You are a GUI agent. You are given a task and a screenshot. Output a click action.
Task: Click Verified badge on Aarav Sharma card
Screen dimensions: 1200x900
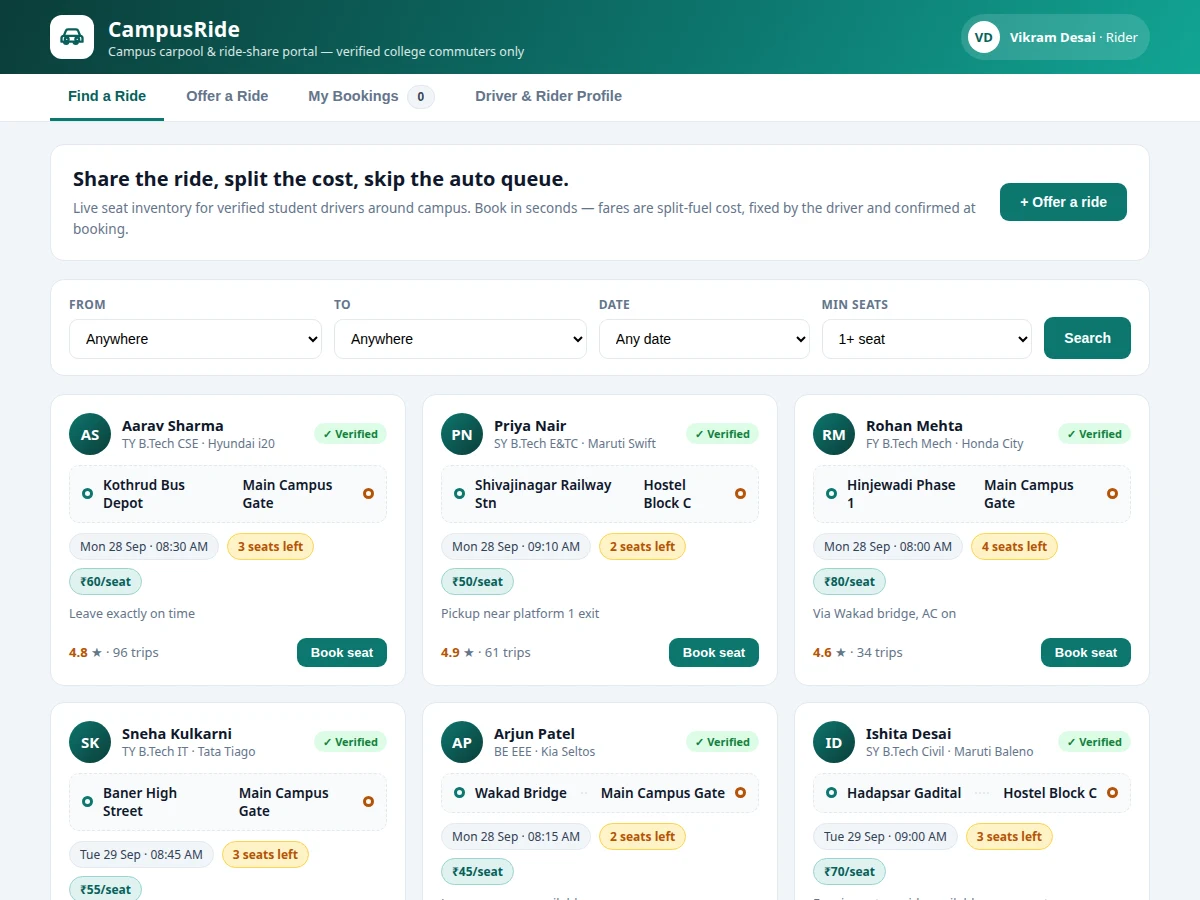(x=350, y=434)
